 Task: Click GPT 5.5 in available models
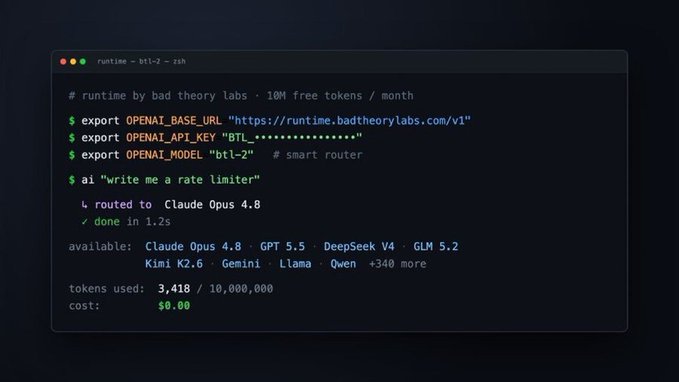pos(282,246)
